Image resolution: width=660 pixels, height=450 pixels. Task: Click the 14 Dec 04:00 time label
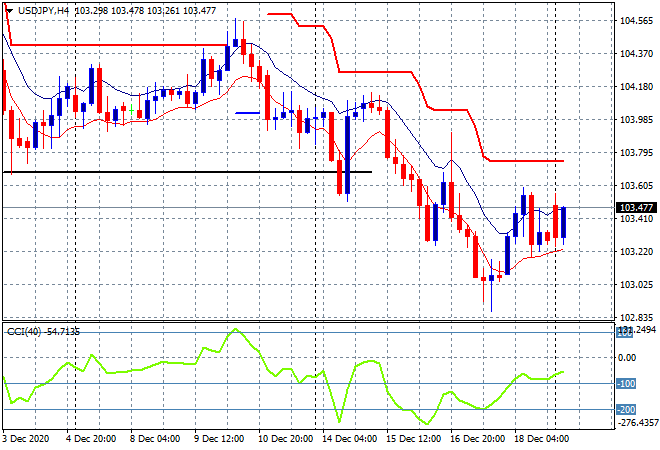point(350,439)
